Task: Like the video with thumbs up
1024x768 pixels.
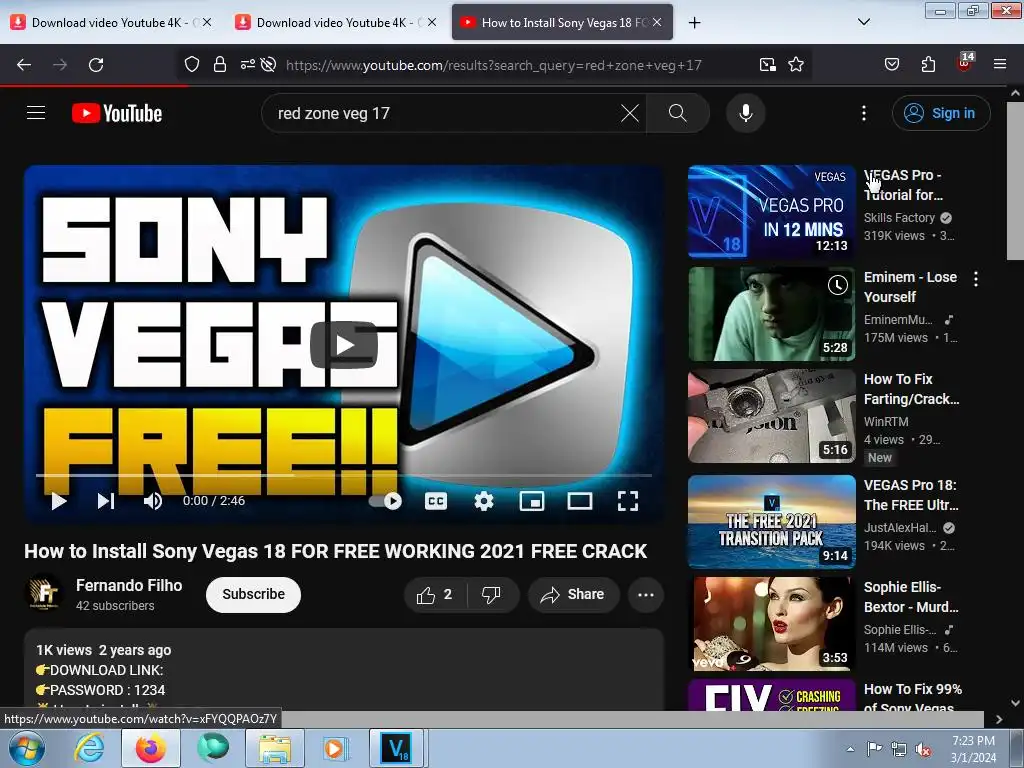Action: click(x=435, y=594)
